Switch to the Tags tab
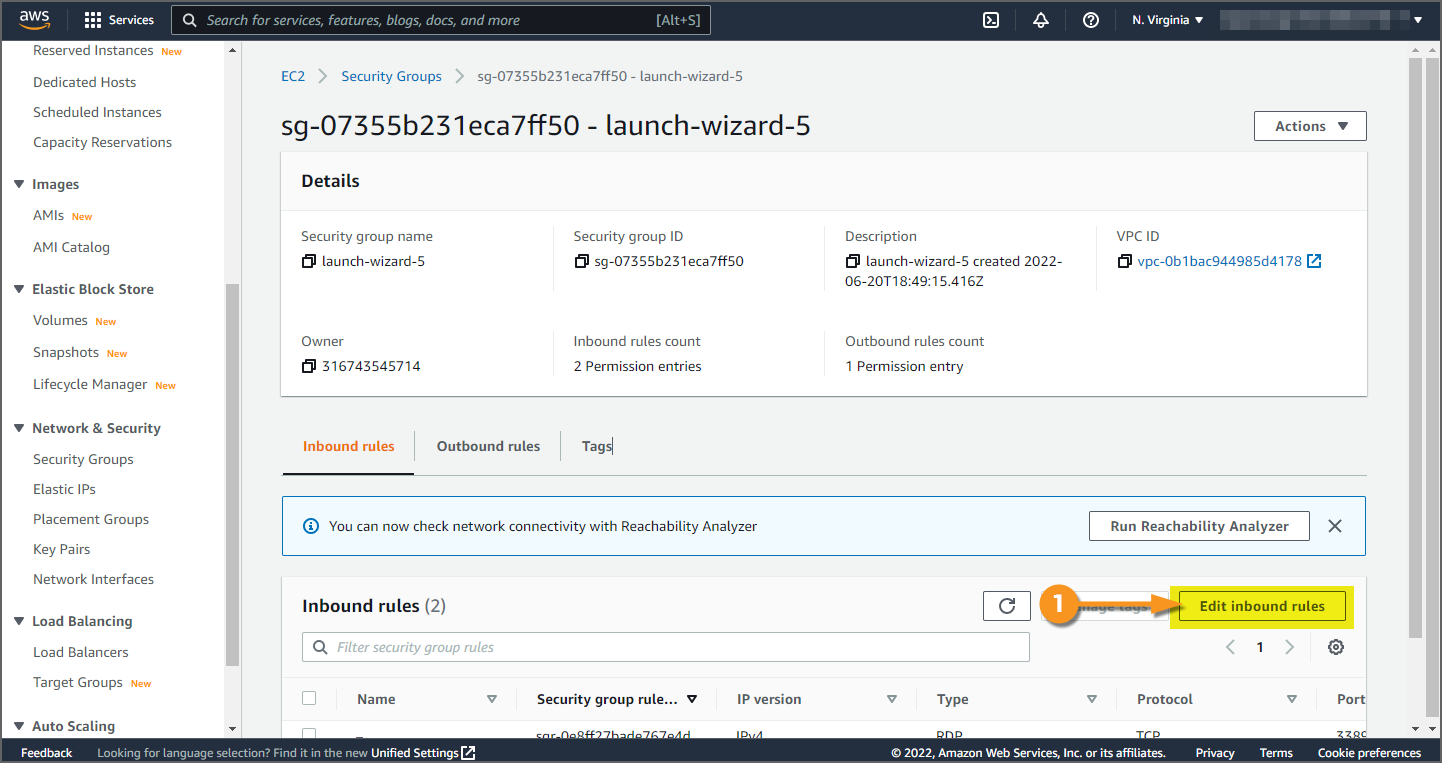This screenshot has width=1442, height=763. point(597,446)
